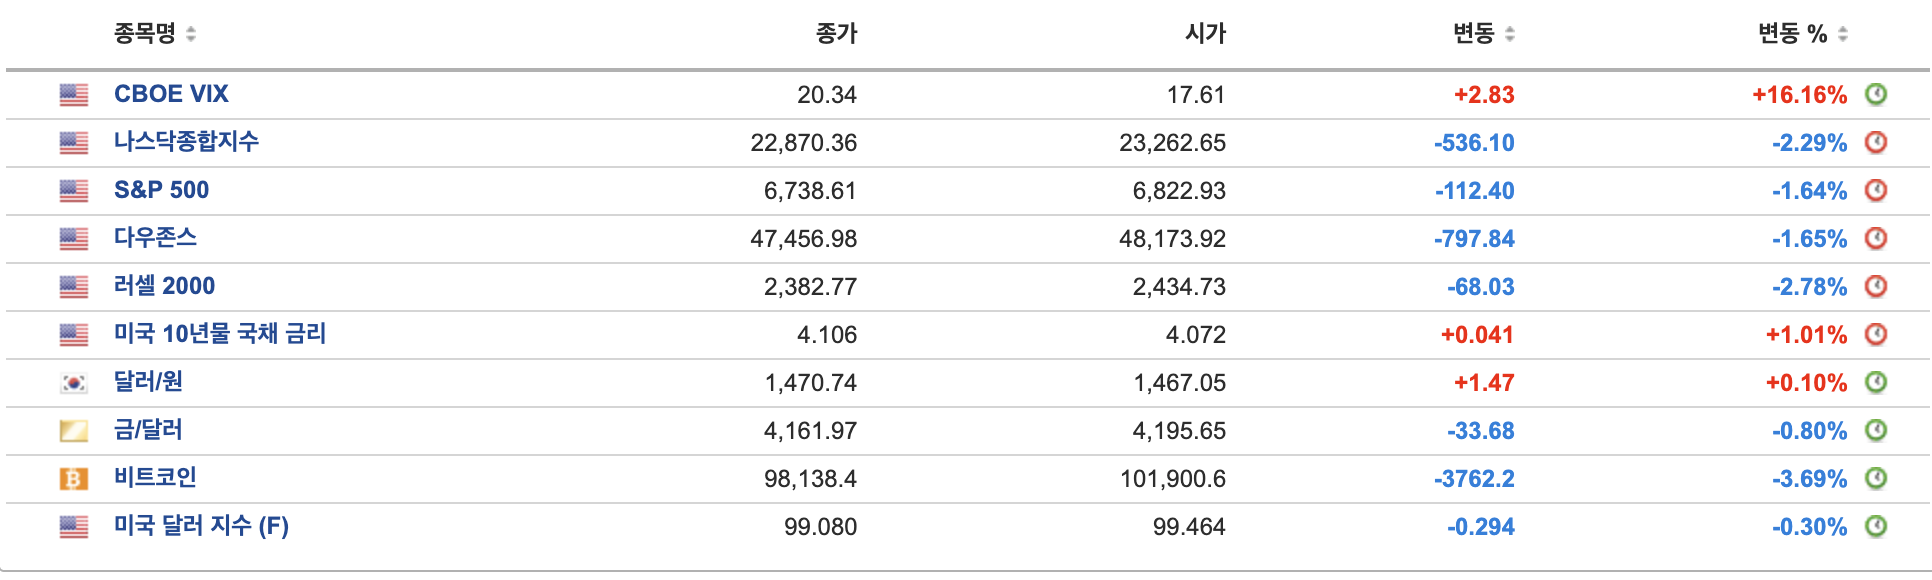Click the Korean flag icon beside 달러/원
The image size is (1932, 580).
73,382
